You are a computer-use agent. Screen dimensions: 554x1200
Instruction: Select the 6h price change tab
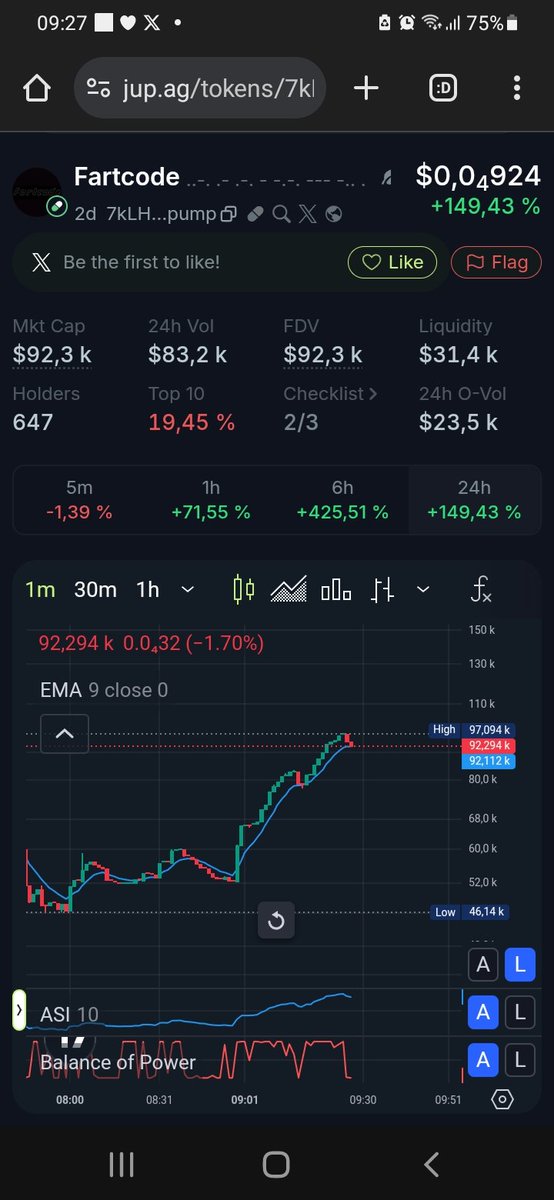coord(343,500)
